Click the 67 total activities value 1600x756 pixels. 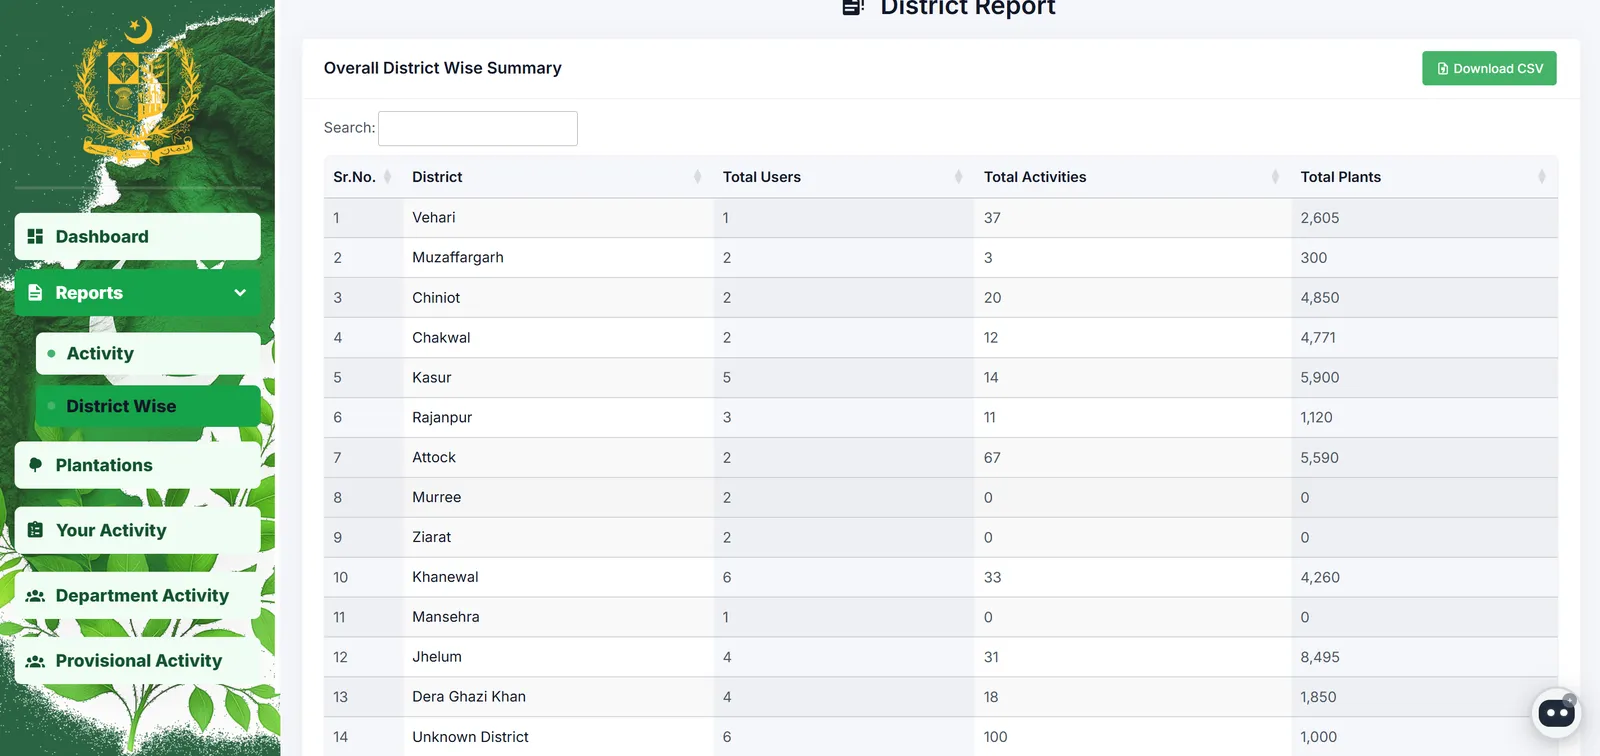pyautogui.click(x=992, y=458)
